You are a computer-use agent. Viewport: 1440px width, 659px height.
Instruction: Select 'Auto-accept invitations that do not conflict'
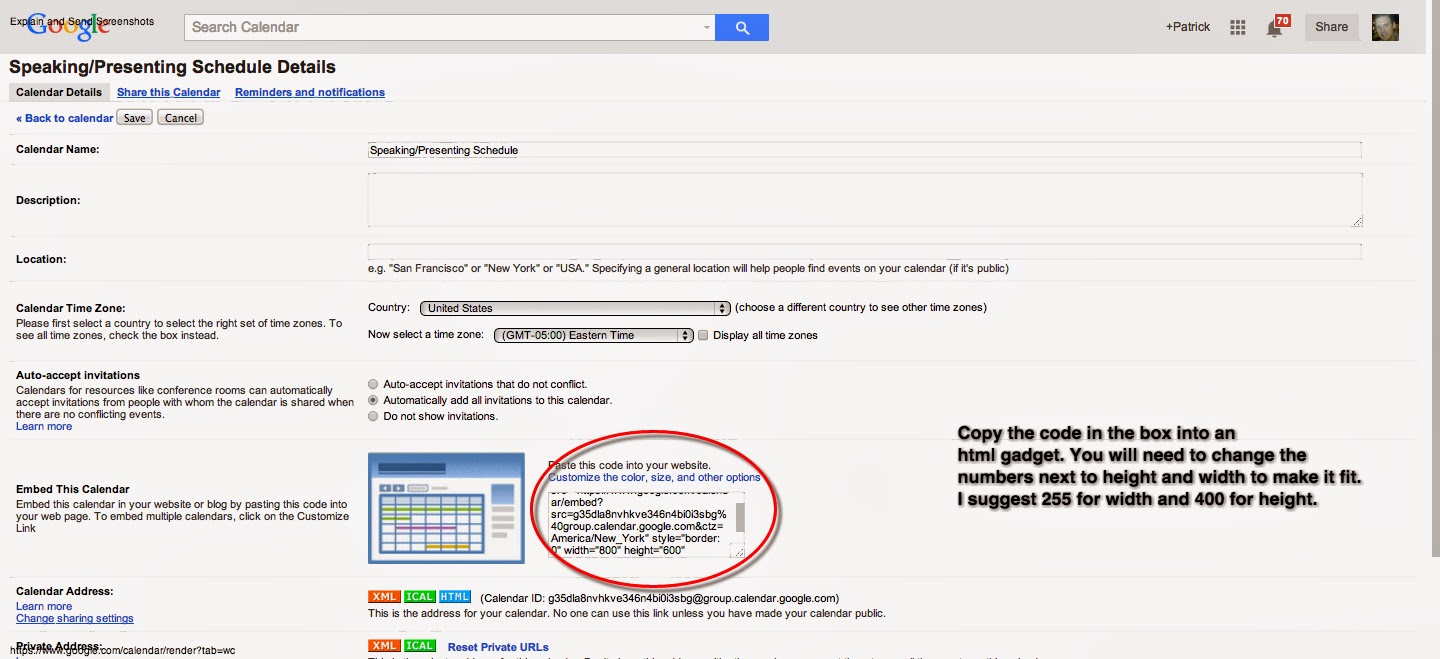pyautogui.click(x=374, y=384)
